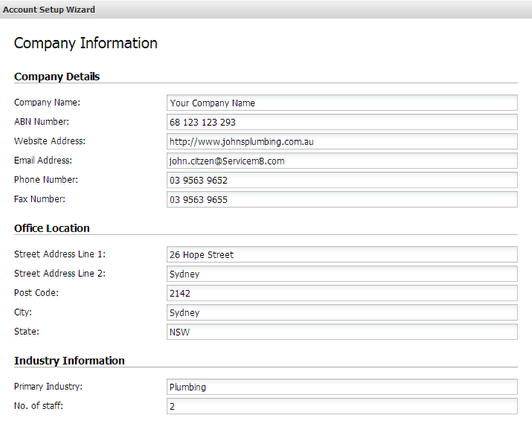Click the Company Name input field
This screenshot has height=421, width=532.
coord(342,103)
